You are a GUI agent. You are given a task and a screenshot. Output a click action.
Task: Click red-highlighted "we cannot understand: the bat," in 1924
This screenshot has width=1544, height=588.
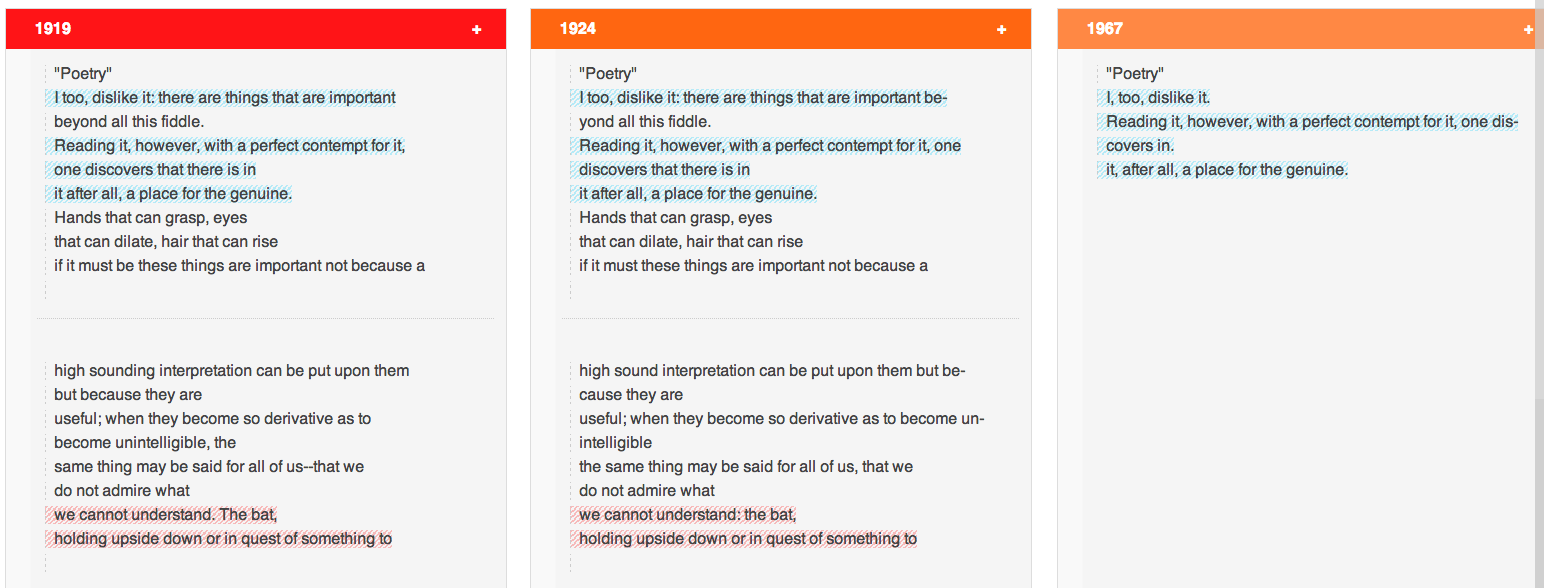[x=688, y=515]
